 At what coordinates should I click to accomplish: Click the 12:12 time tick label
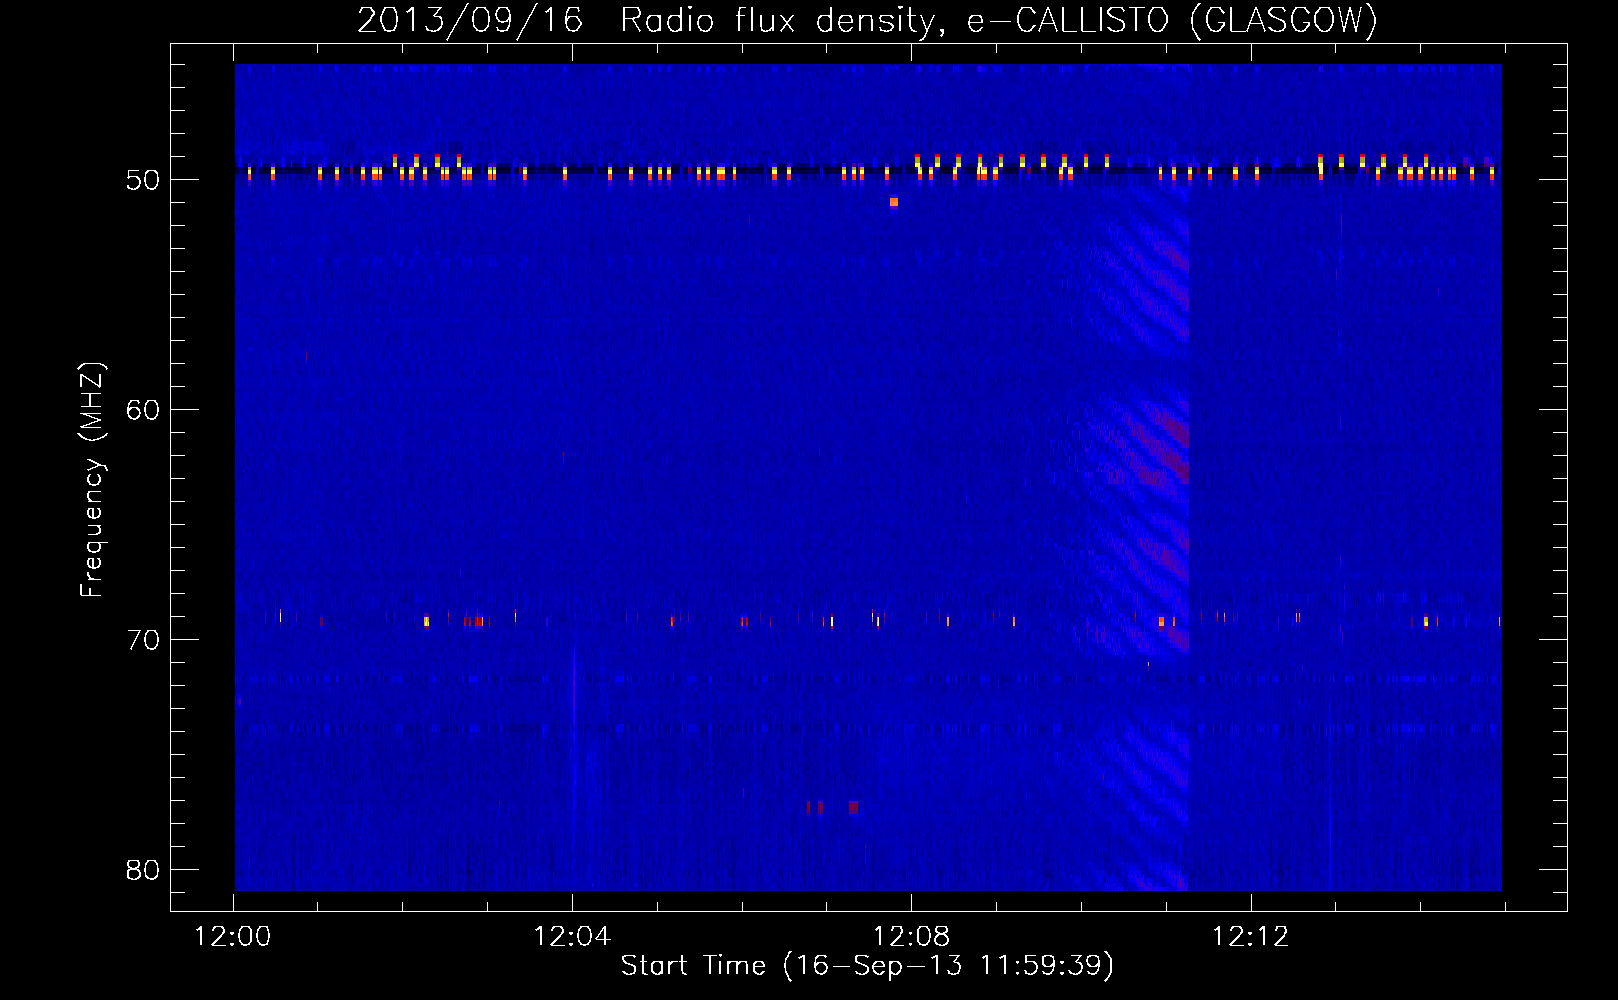[1251, 937]
